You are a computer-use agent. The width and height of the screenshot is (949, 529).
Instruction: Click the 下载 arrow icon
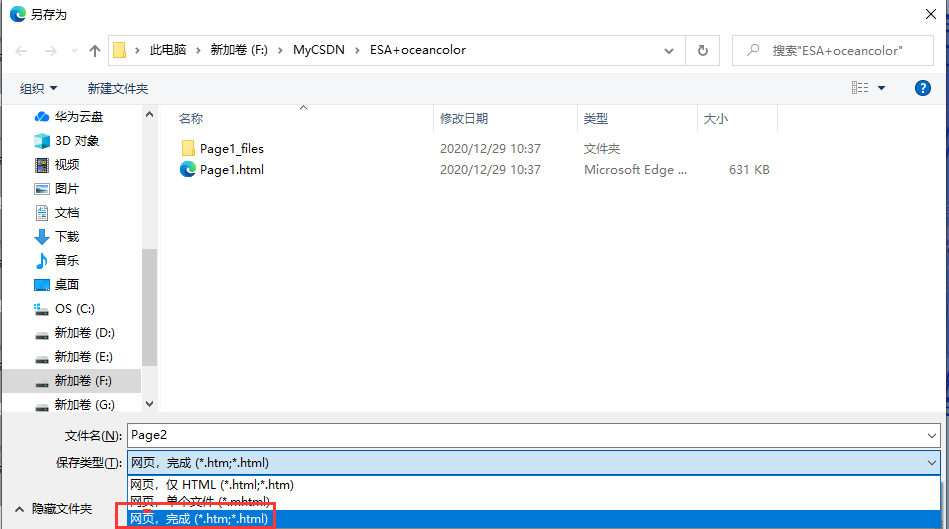pyautogui.click(x=42, y=237)
